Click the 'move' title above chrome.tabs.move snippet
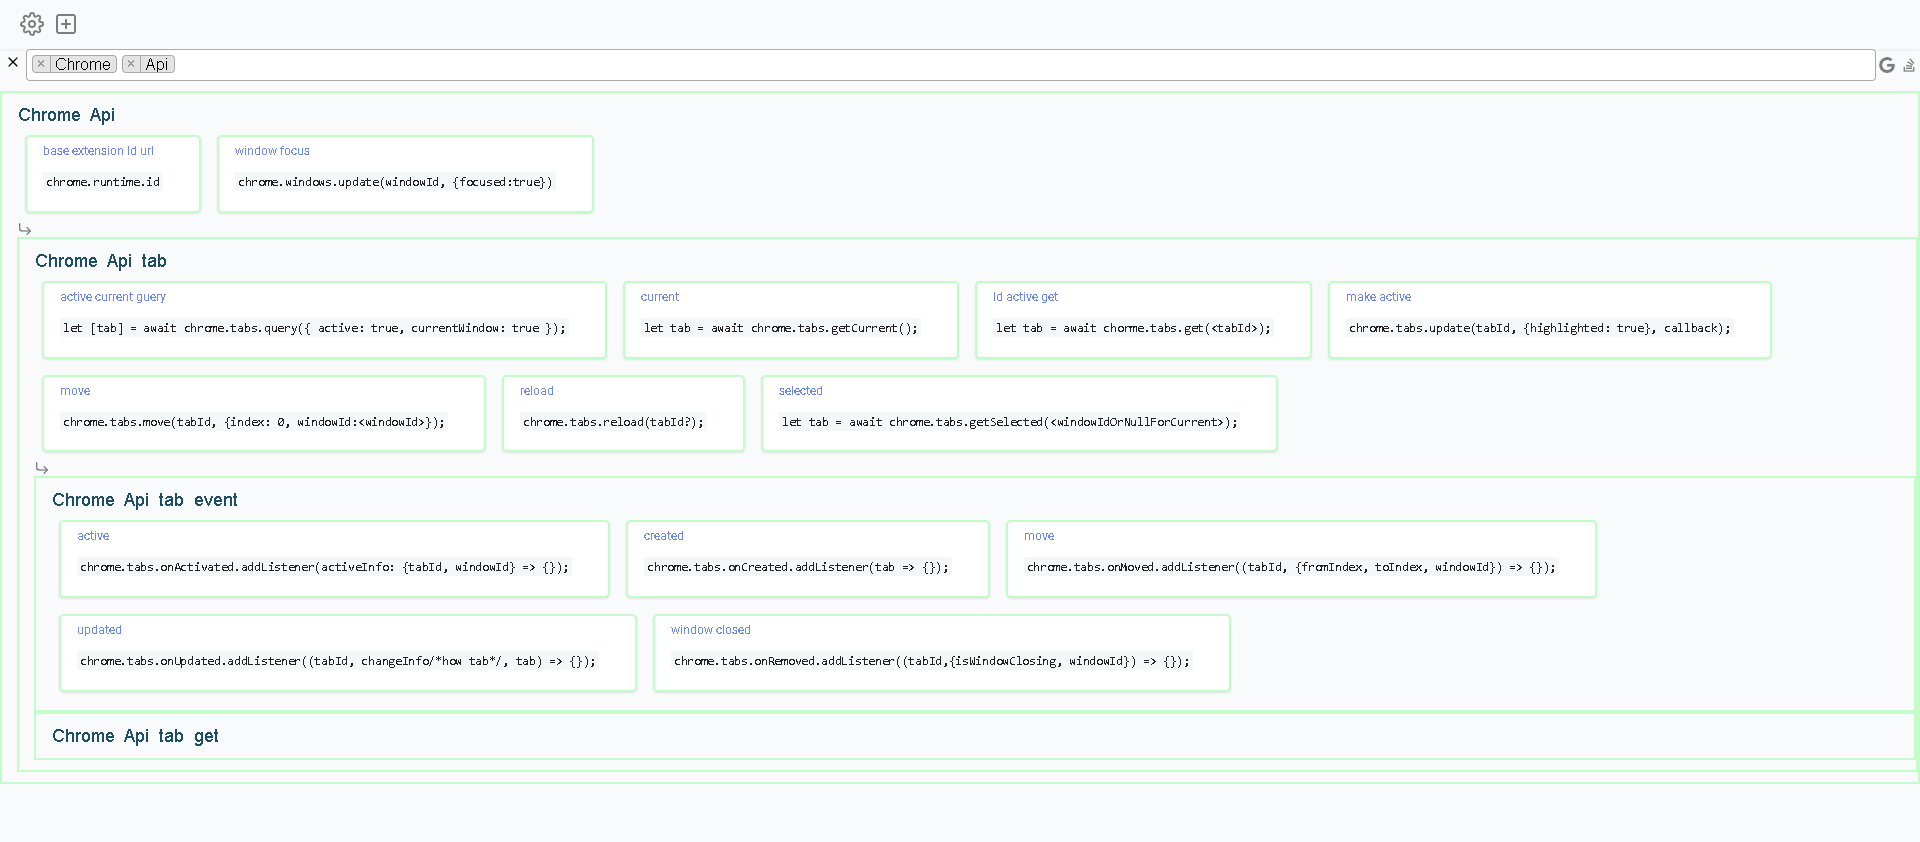This screenshot has width=1920, height=842. 75,391
